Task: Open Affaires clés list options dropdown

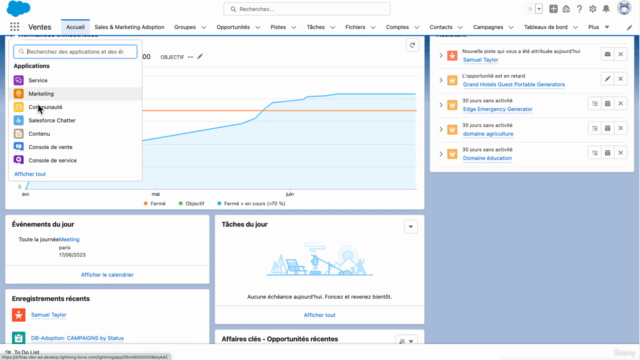Action: point(407,341)
